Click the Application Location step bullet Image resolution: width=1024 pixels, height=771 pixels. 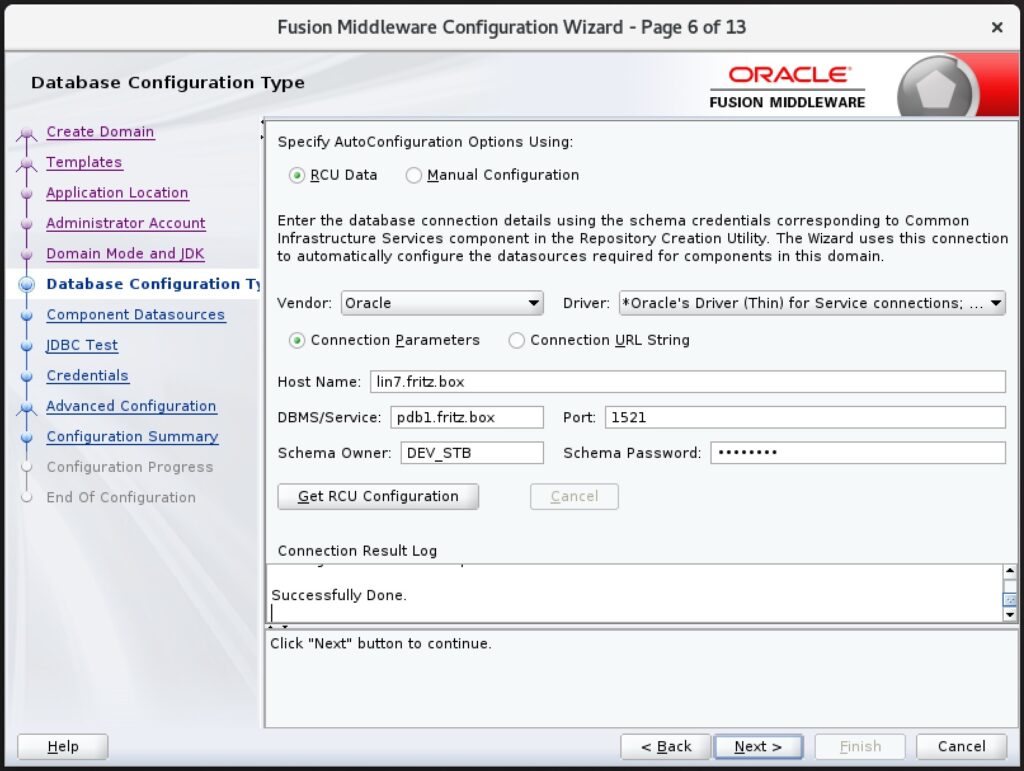tap(27, 193)
